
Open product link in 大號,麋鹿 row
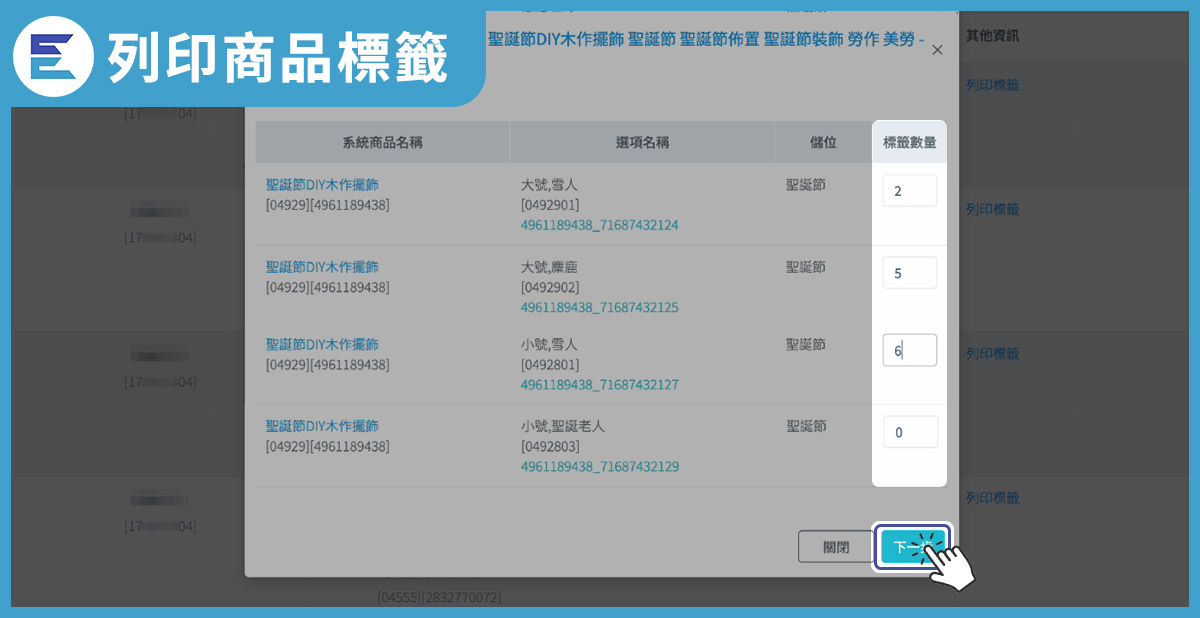tap(322, 267)
